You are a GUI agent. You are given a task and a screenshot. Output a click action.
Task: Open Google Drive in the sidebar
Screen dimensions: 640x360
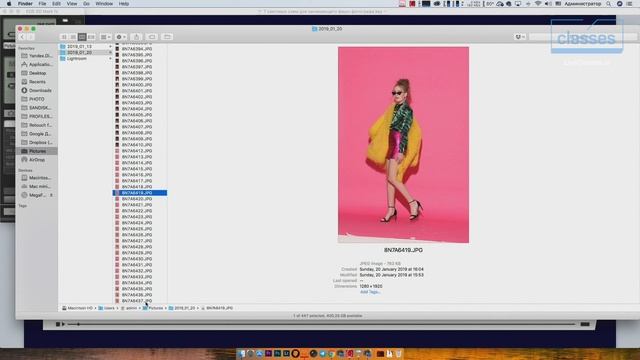(37, 134)
